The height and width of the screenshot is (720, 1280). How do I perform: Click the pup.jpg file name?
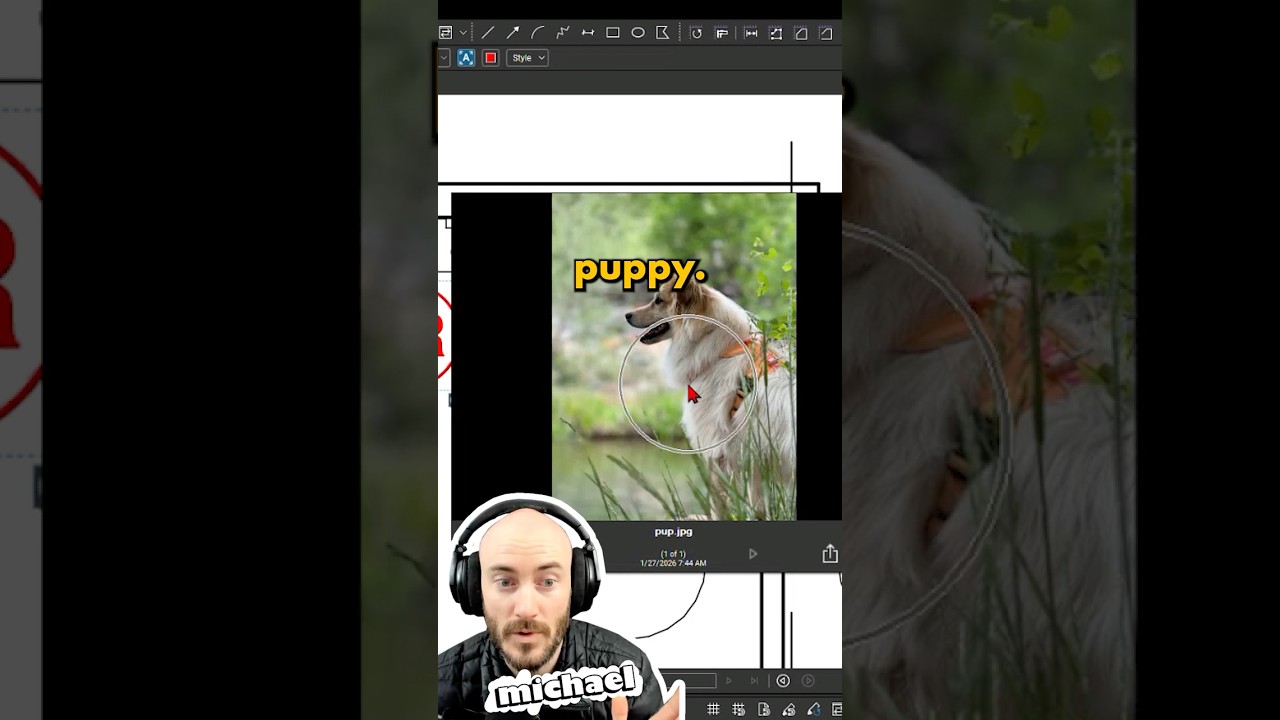click(x=673, y=532)
